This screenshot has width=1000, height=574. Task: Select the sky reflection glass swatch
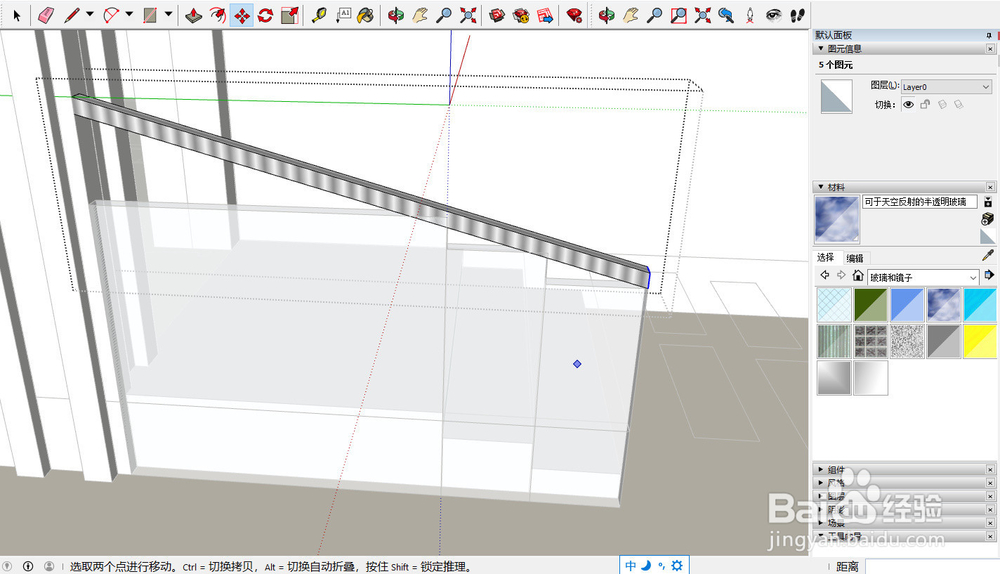943,305
